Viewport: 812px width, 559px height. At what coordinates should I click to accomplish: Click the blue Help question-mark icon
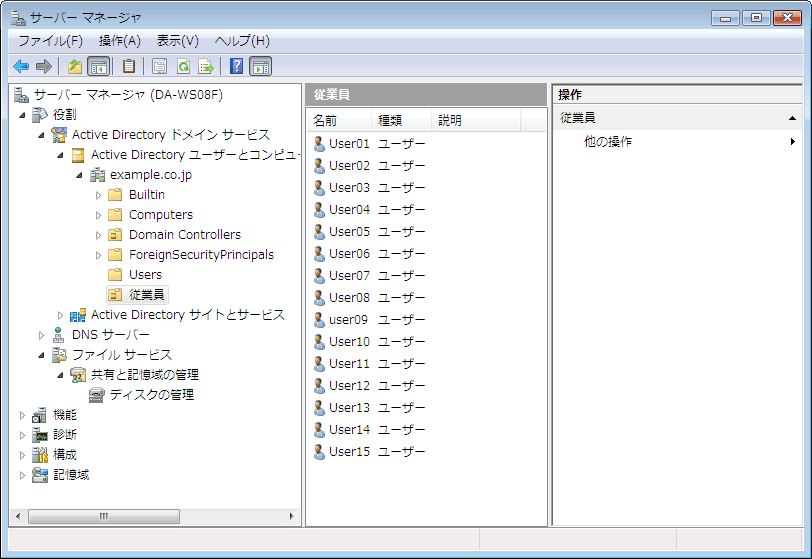tap(236, 66)
